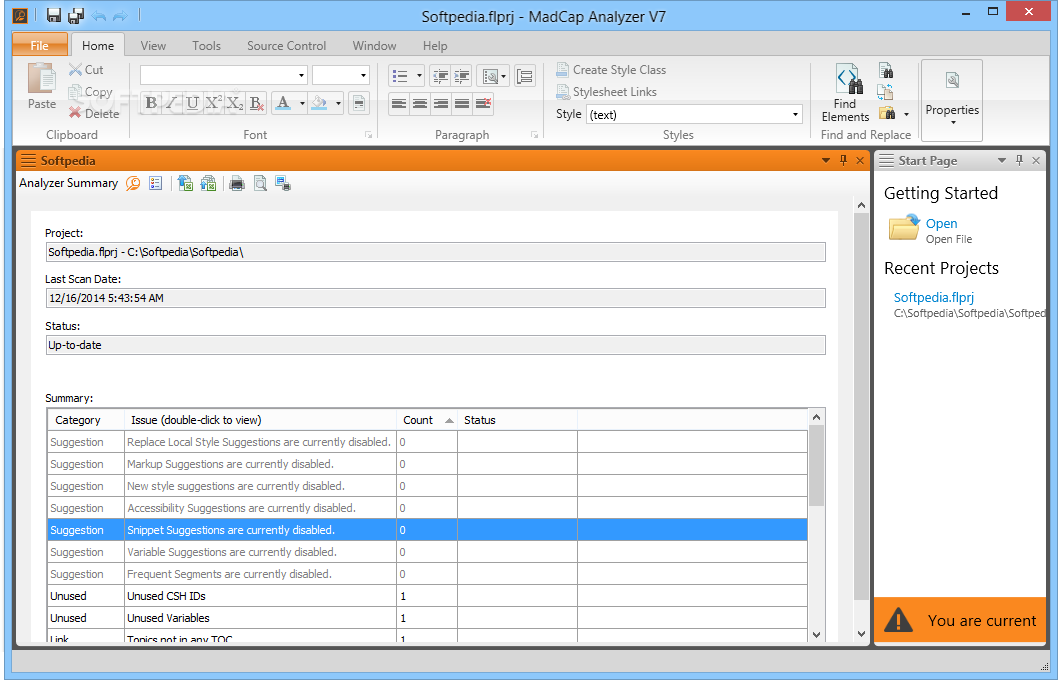Click the Paste clipboard icon
The height and width of the screenshot is (680, 1058).
point(41,79)
